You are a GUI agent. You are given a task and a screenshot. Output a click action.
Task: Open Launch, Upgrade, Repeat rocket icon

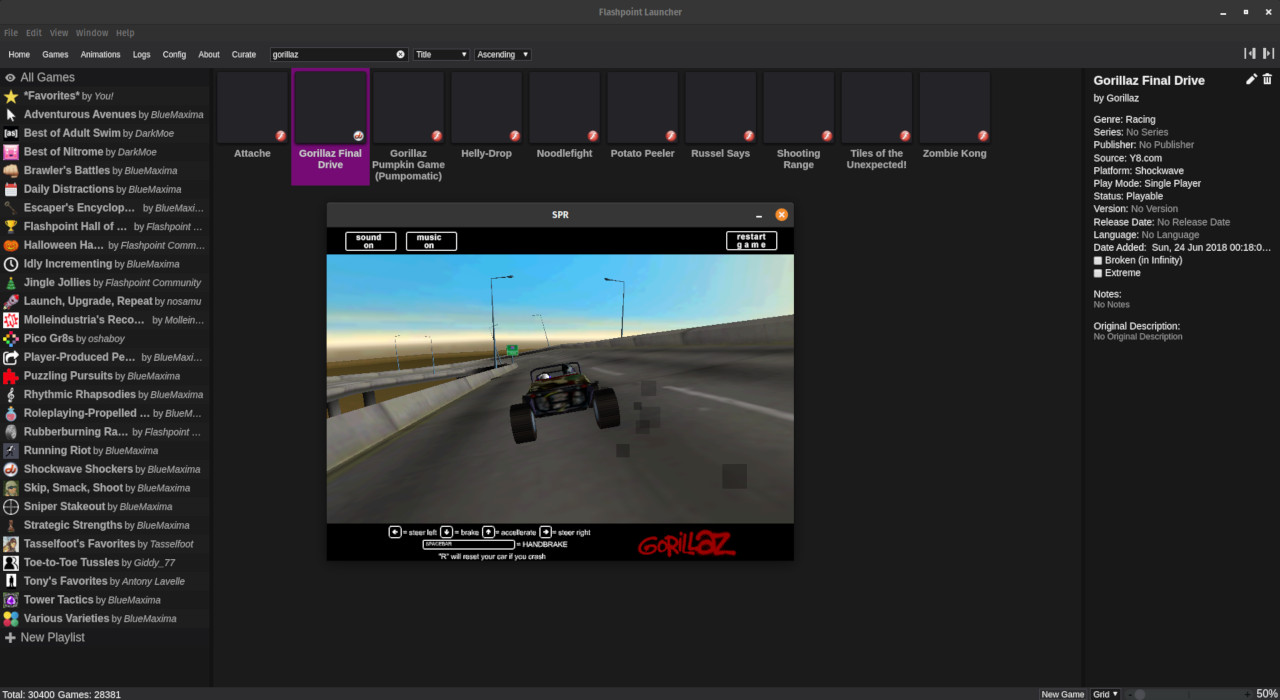[10, 301]
